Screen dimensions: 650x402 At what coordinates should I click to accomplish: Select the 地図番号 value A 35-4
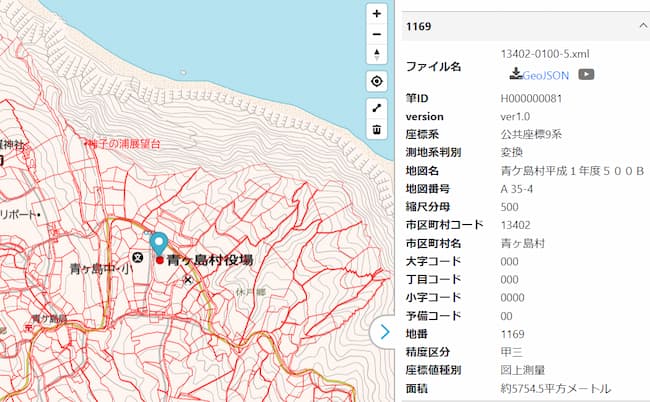pos(517,189)
